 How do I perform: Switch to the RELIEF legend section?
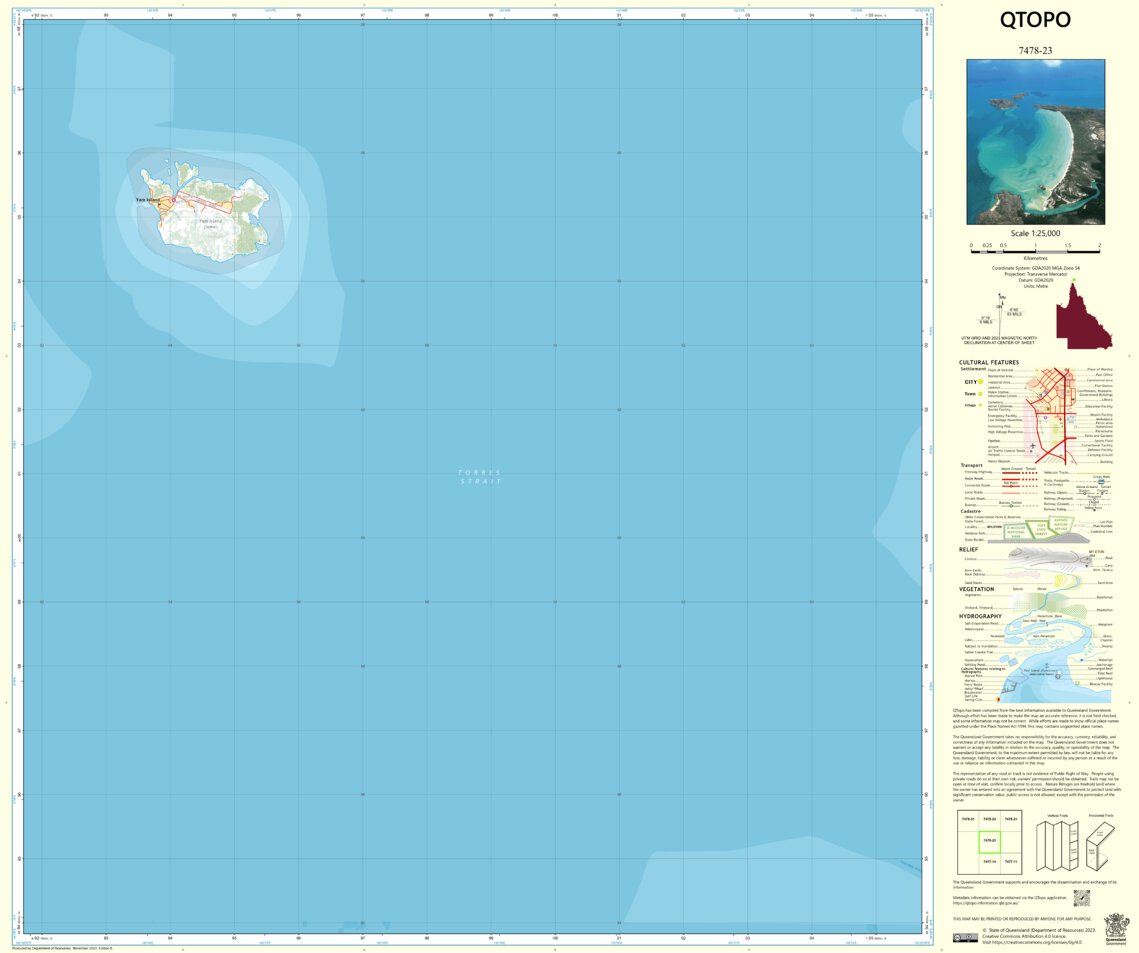point(968,549)
